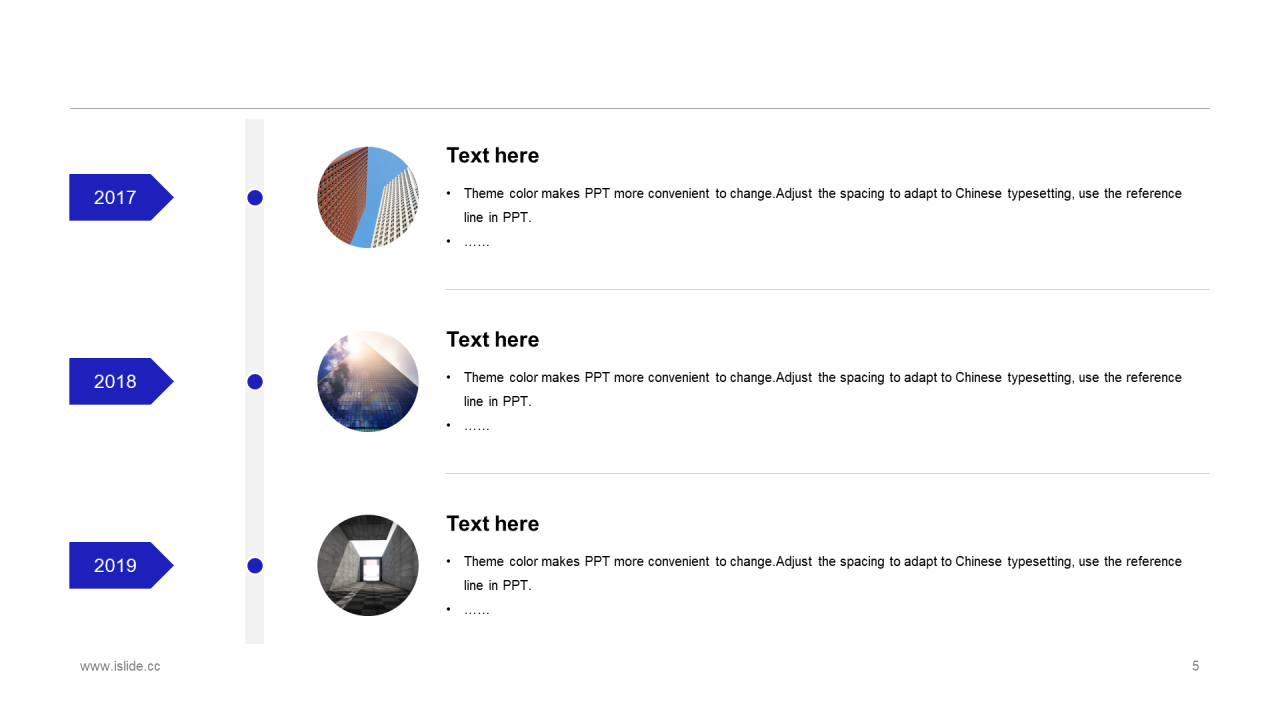
Task: Click the blue timeline dot beside 2018
Action: tap(255, 382)
